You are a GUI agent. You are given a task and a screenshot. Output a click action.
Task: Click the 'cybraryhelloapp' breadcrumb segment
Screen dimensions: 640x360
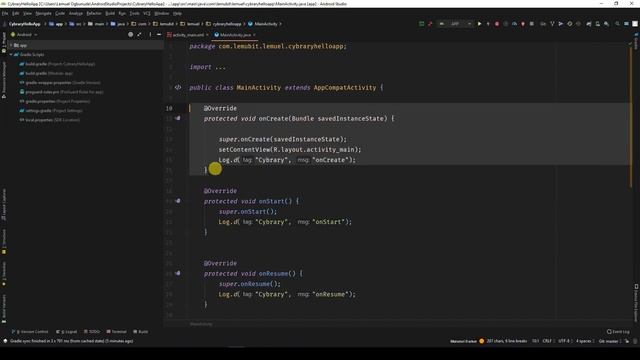click(224, 24)
